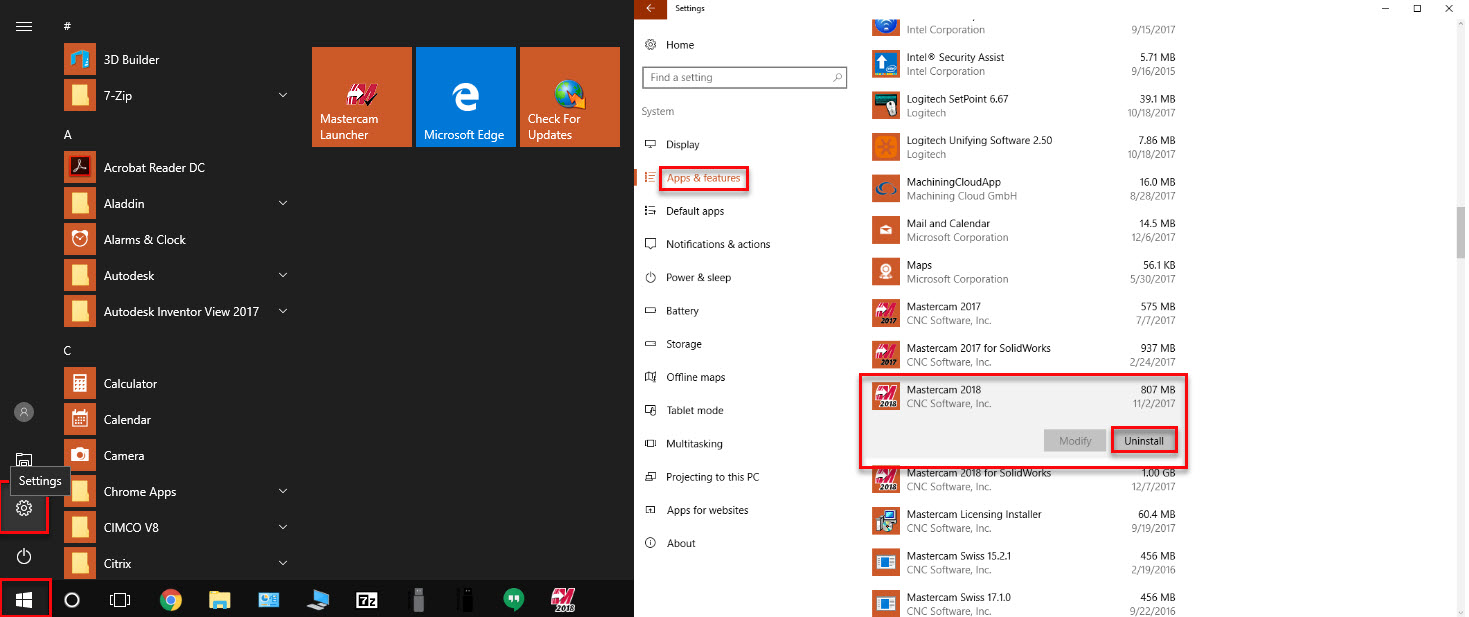Launch Mastercam 2018 from the taskbar
Viewport: 1469px width, 617px height.
click(x=563, y=600)
